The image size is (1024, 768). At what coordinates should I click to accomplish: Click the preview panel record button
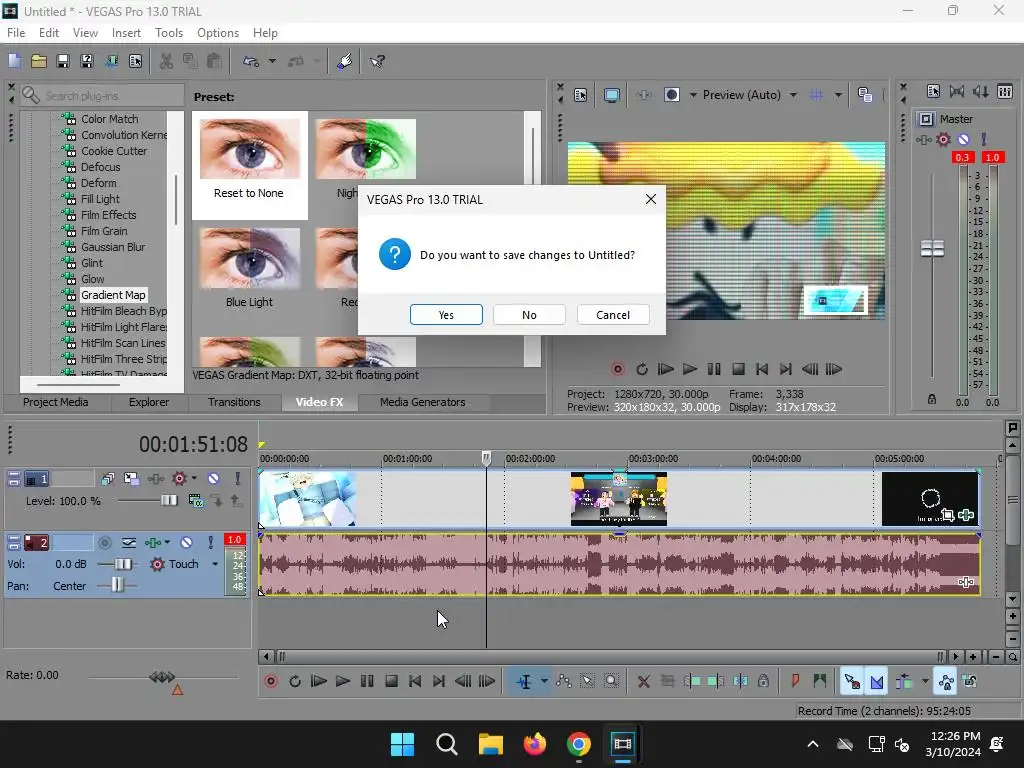click(617, 369)
